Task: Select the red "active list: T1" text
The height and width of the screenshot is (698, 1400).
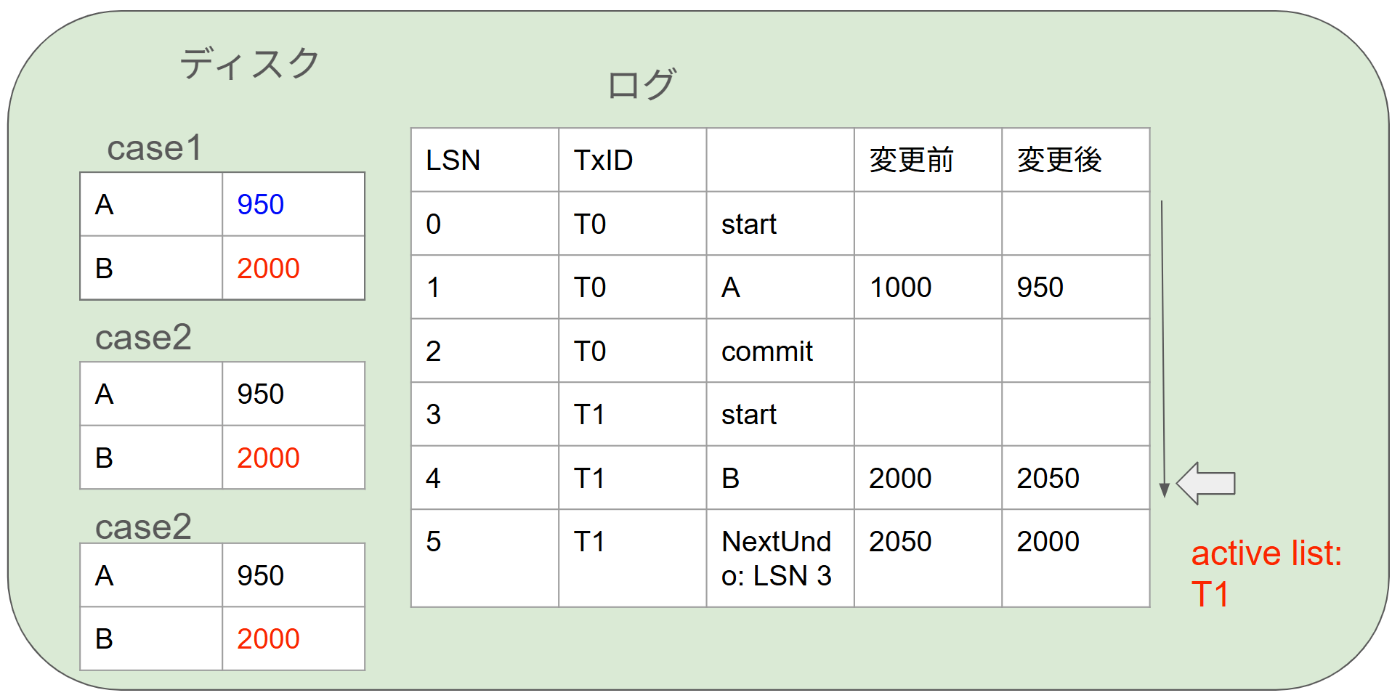Action: [1266, 574]
